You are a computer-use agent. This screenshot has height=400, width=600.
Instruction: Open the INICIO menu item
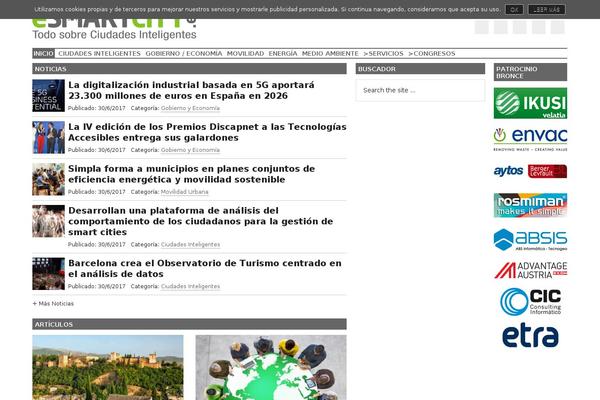(x=44, y=54)
